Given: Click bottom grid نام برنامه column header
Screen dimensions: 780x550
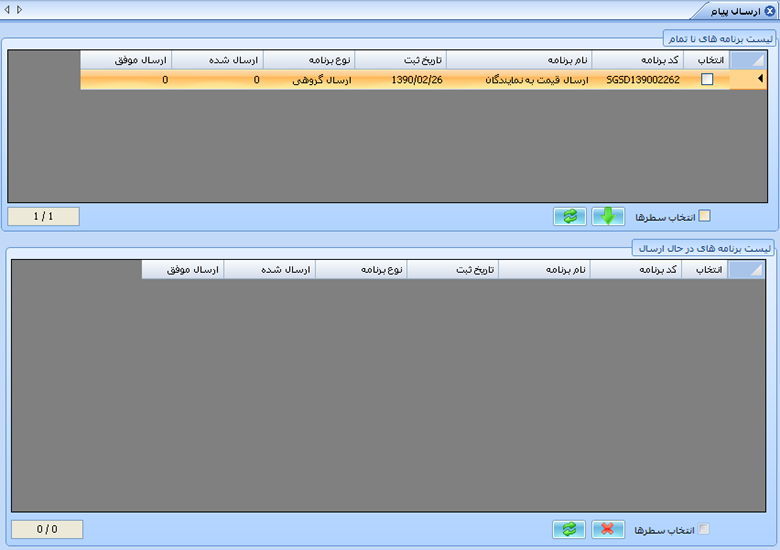Looking at the screenshot, I should pos(545,270).
